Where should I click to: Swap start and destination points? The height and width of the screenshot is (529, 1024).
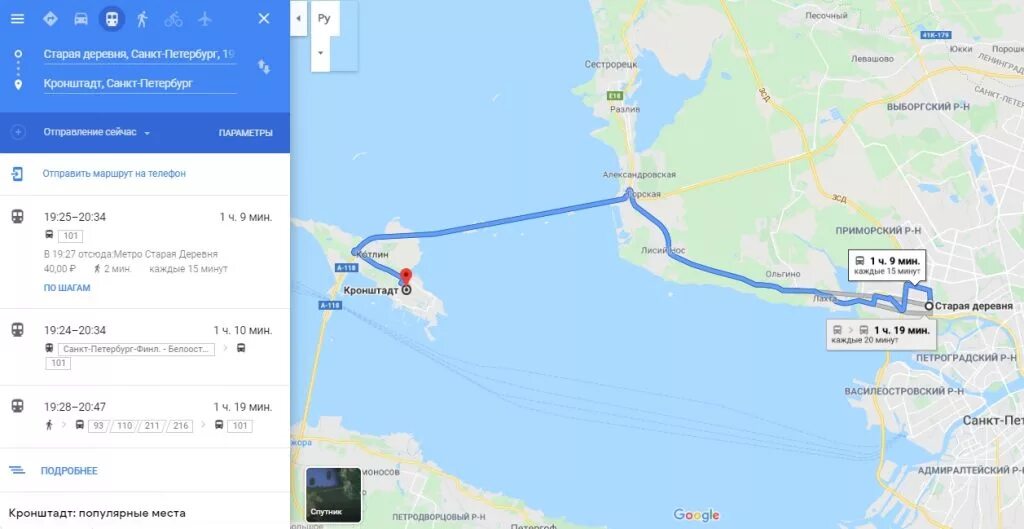tap(264, 67)
